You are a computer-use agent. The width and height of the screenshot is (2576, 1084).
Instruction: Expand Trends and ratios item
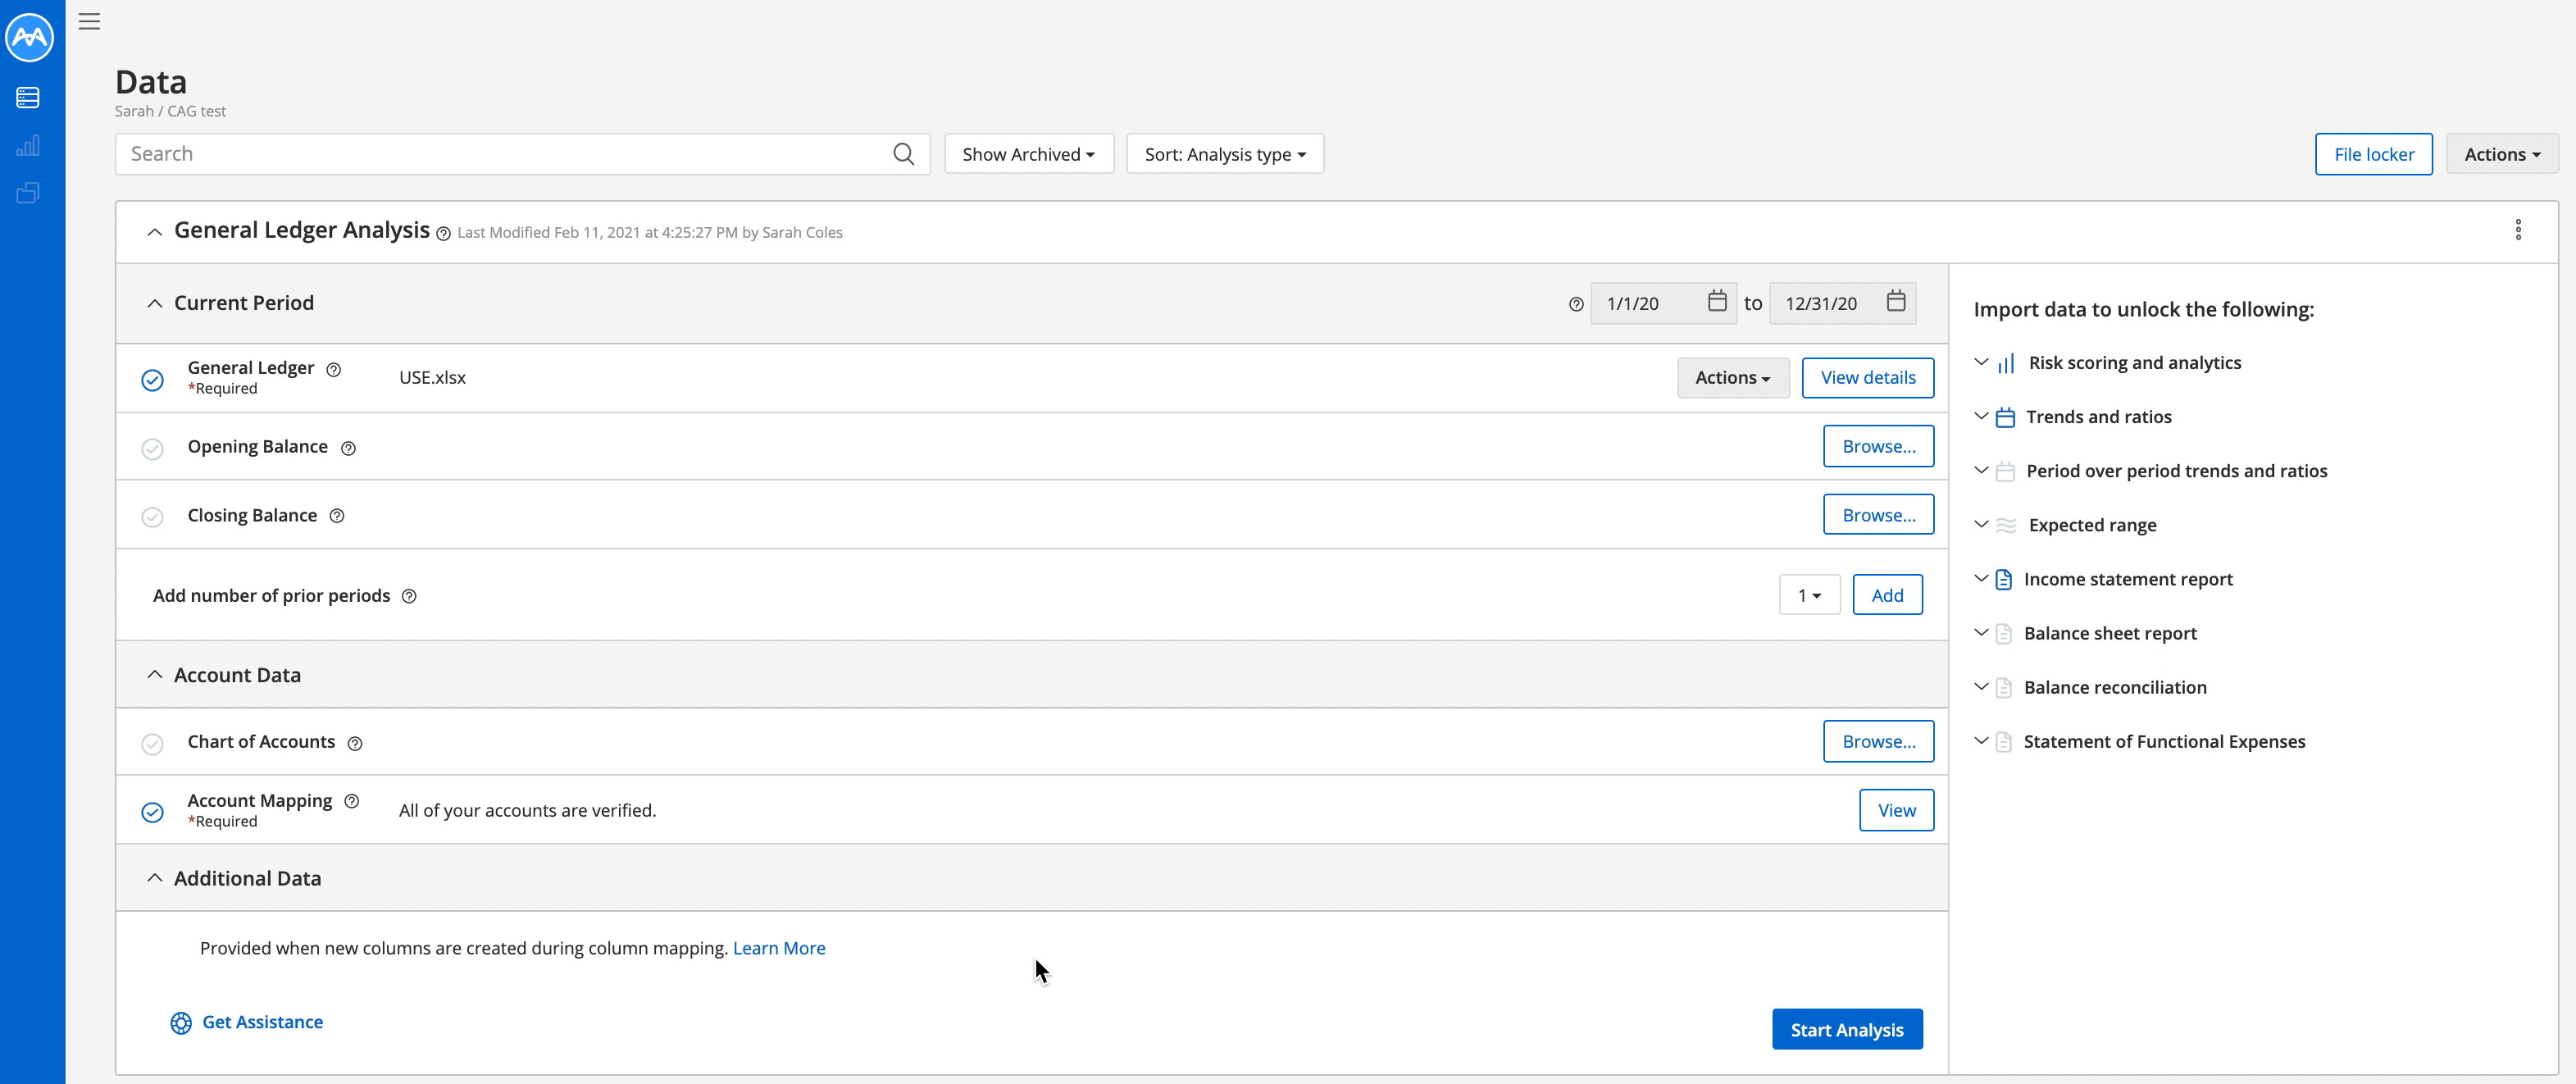1981,416
